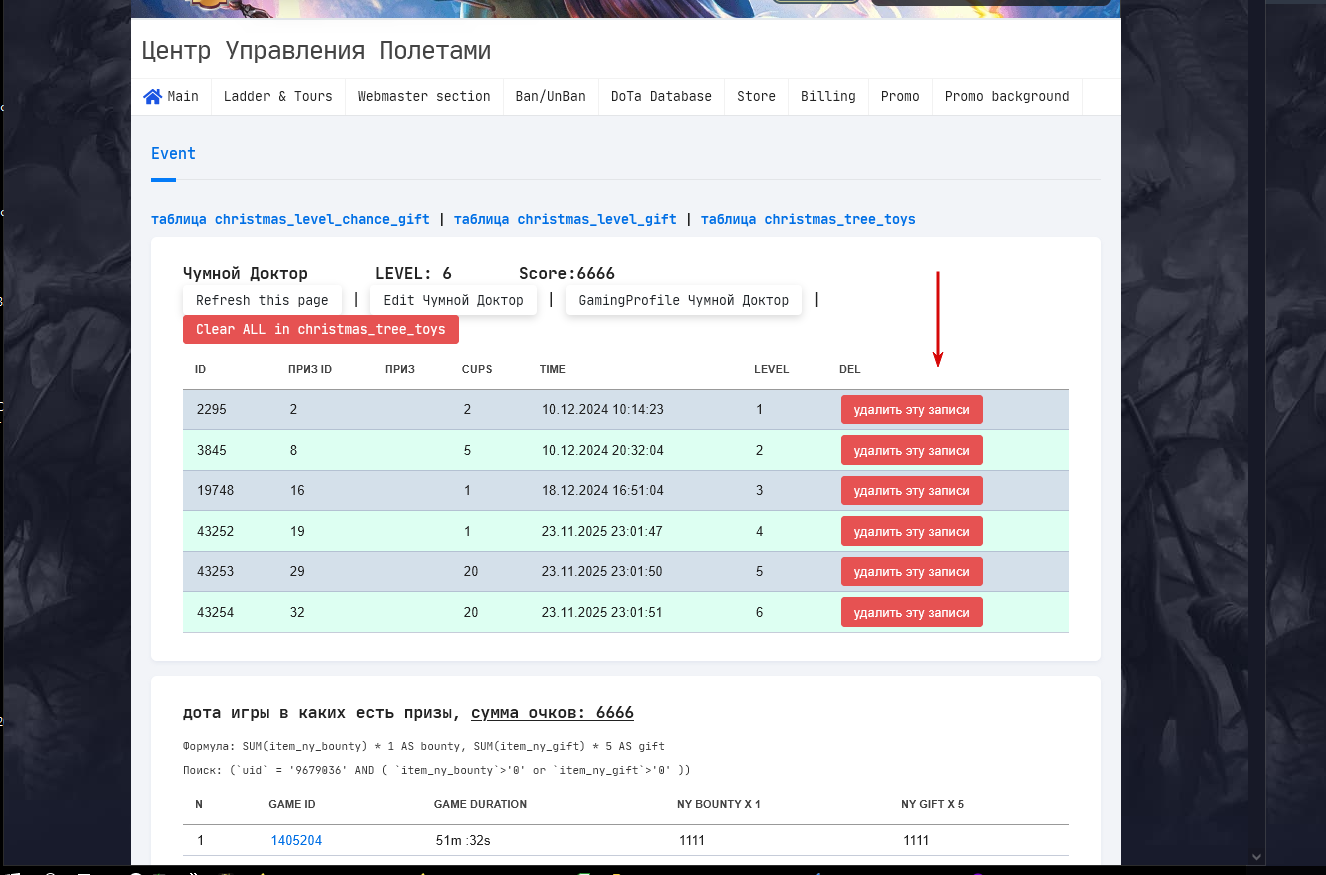This screenshot has width=1326, height=875.
Task: Click the LEVEL column header
Action: click(x=772, y=370)
